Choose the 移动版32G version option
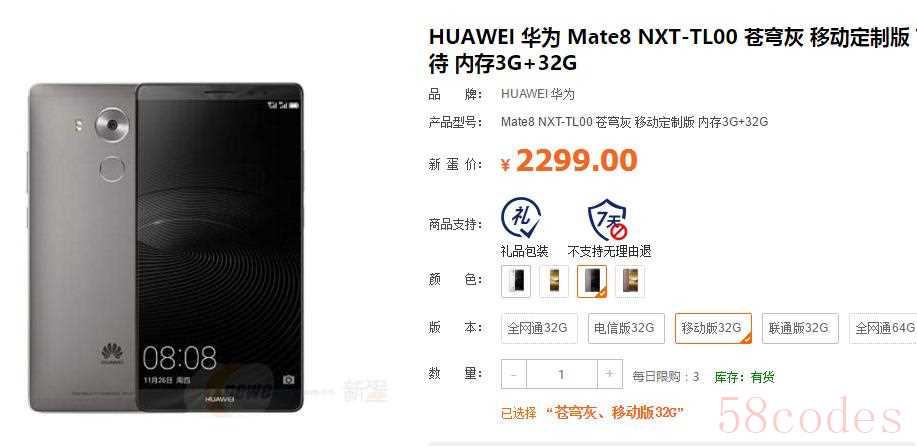917x446 pixels. 713,328
